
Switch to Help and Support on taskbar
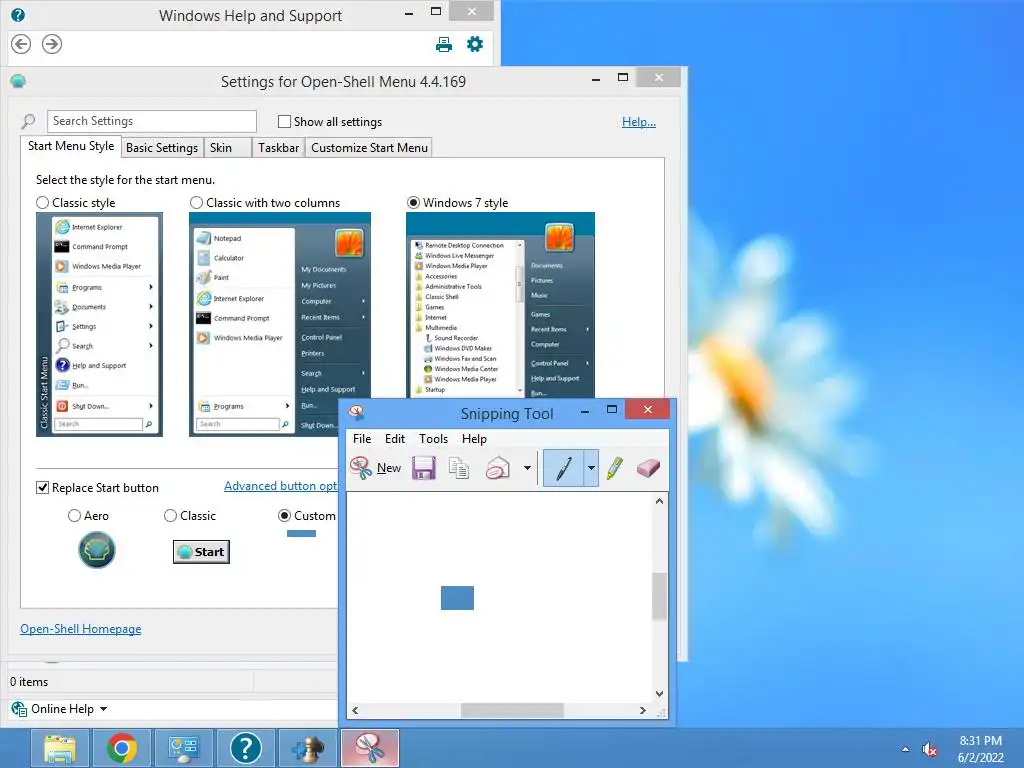[x=246, y=748]
